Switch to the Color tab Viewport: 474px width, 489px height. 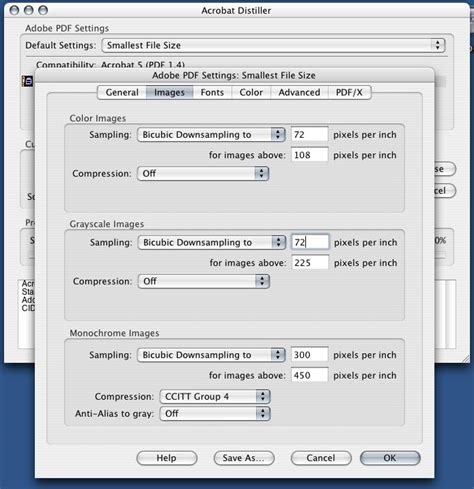coord(251,92)
